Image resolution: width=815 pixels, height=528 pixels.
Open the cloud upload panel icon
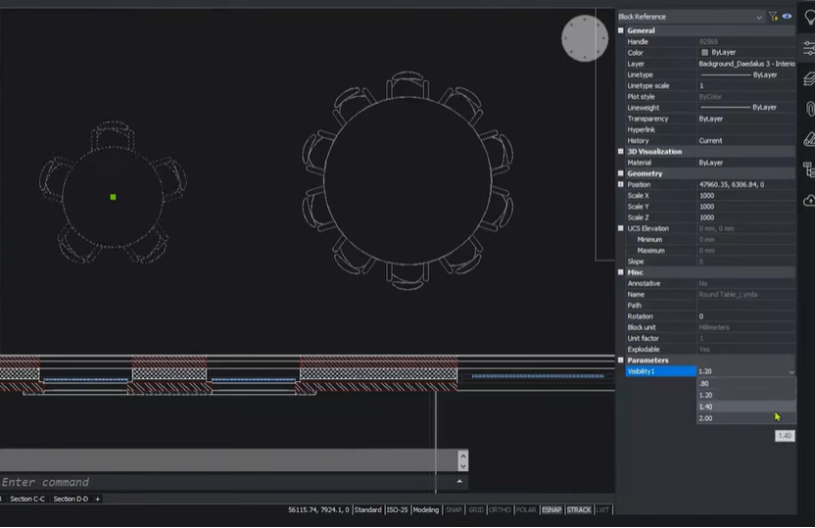(809, 200)
